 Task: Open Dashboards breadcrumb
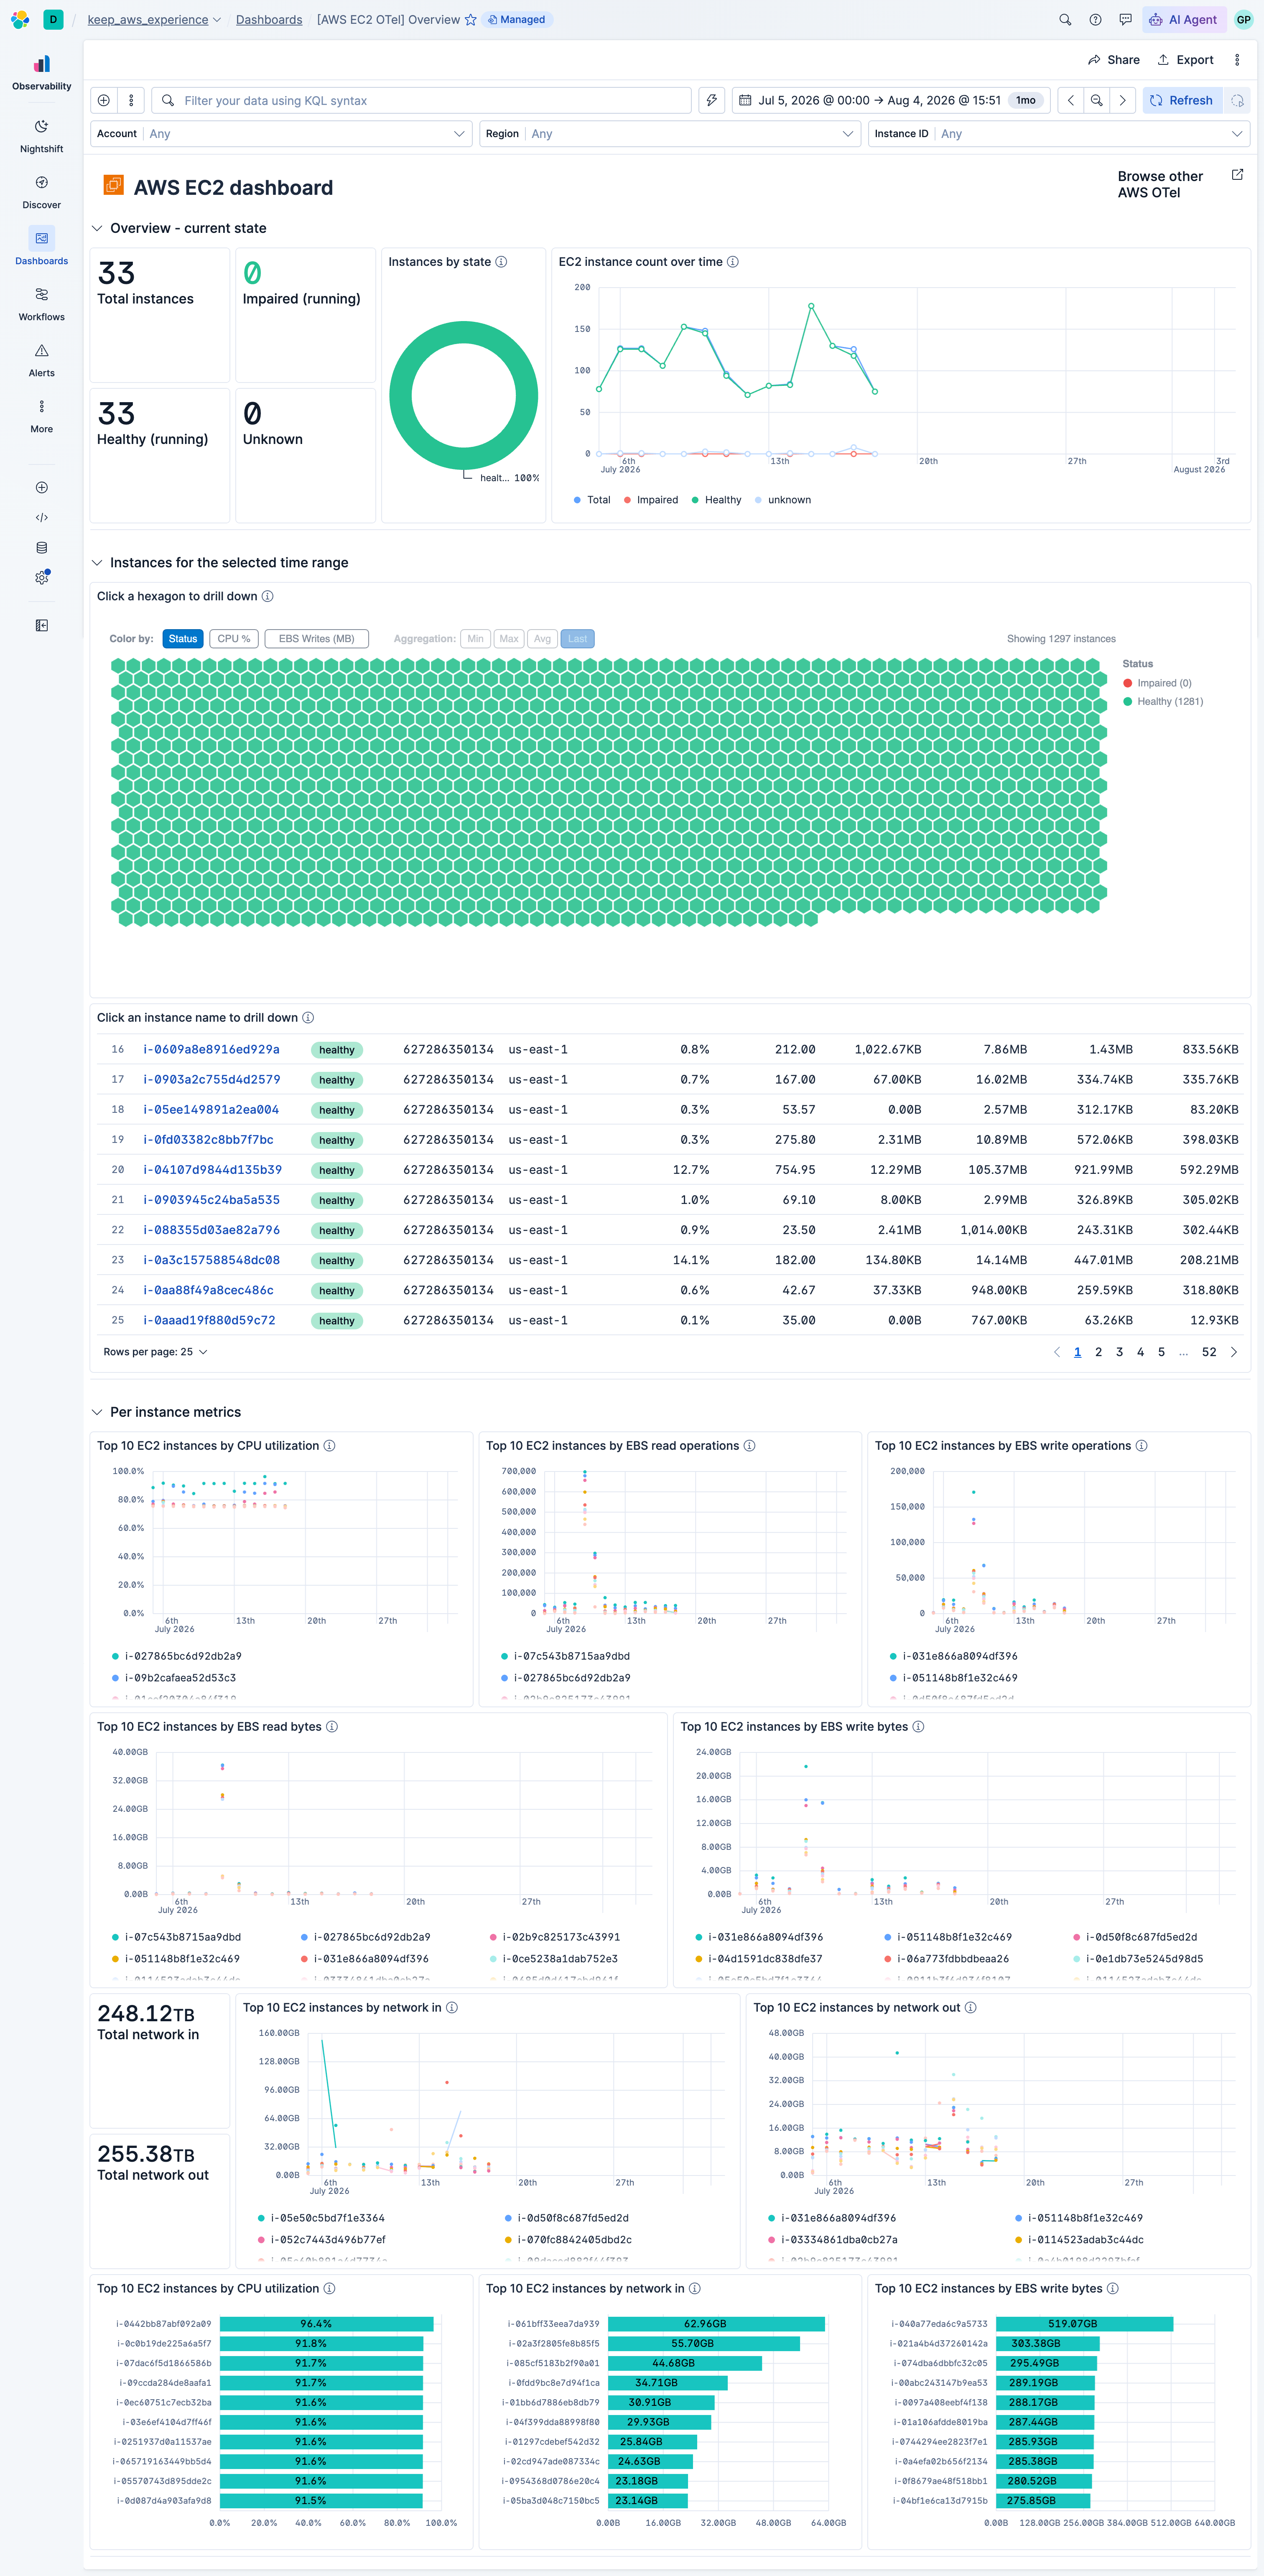(269, 20)
